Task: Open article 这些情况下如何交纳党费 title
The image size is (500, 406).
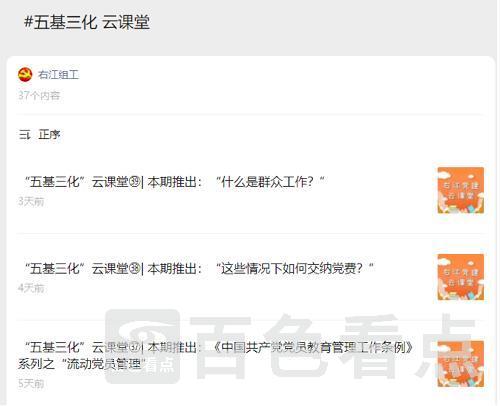Action: pos(199,269)
